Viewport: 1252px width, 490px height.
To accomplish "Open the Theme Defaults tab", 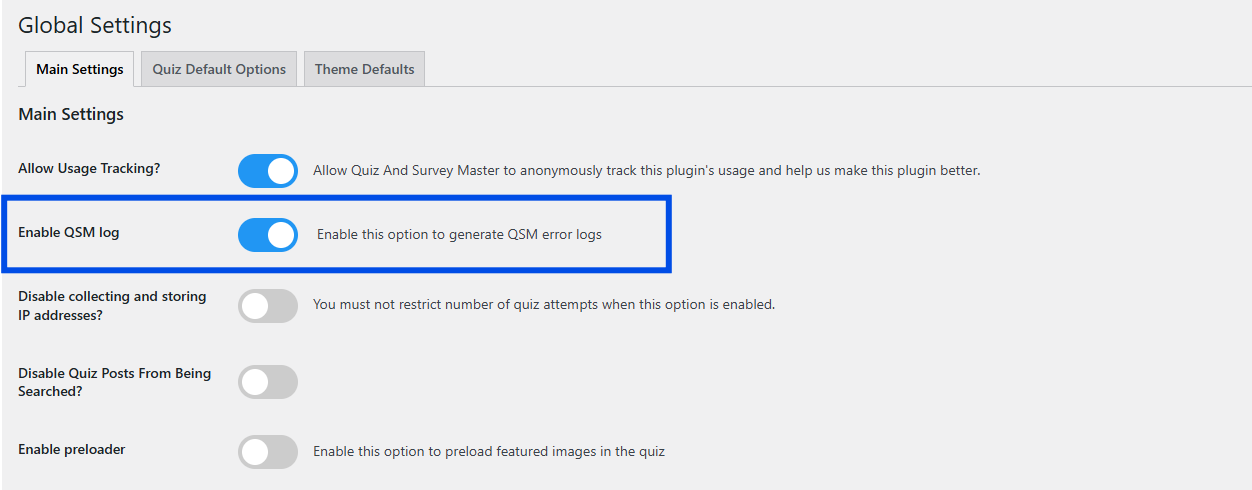I will (x=364, y=69).
